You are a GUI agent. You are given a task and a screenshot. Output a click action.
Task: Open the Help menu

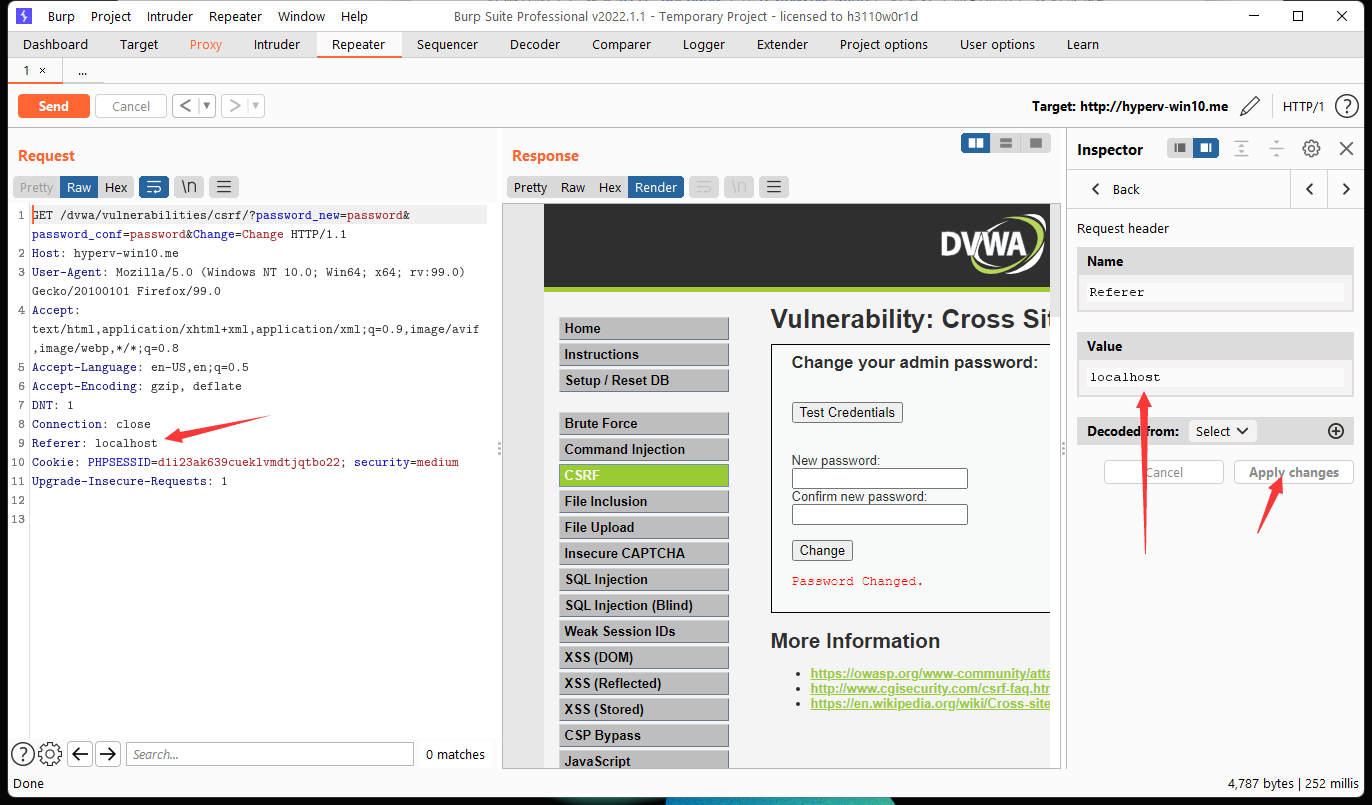[354, 16]
